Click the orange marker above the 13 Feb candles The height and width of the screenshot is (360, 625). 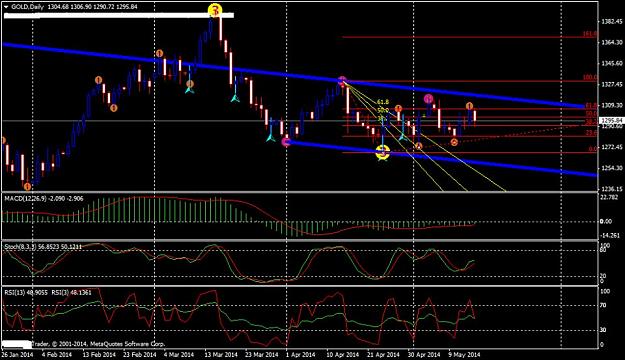99,80
